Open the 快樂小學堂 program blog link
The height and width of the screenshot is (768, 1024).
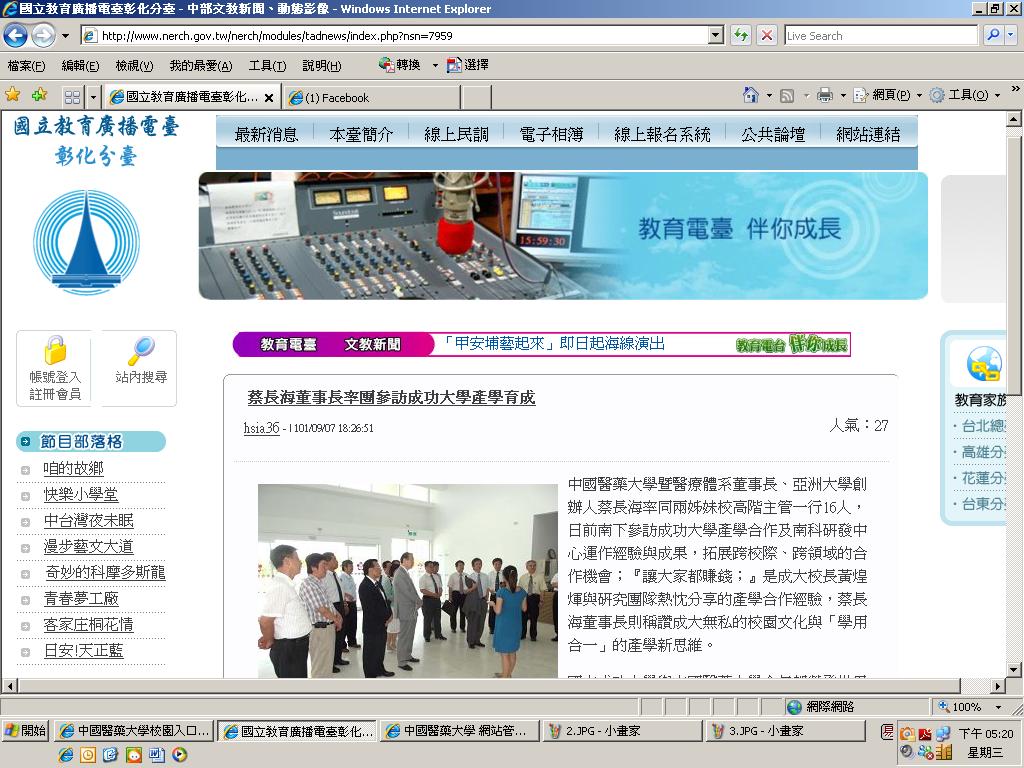tap(81, 494)
